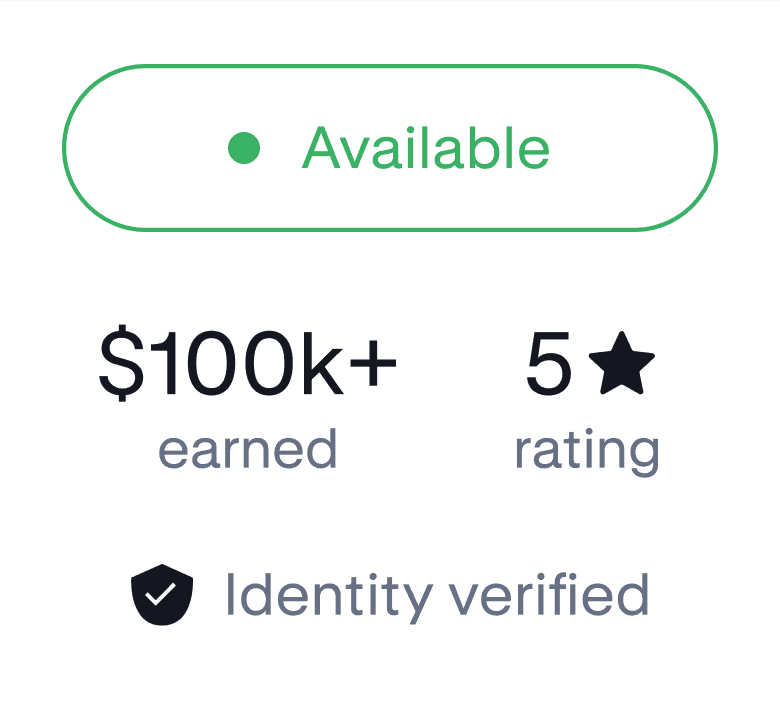Select the green 'Available' text label
The image size is (780, 717).
click(426, 149)
